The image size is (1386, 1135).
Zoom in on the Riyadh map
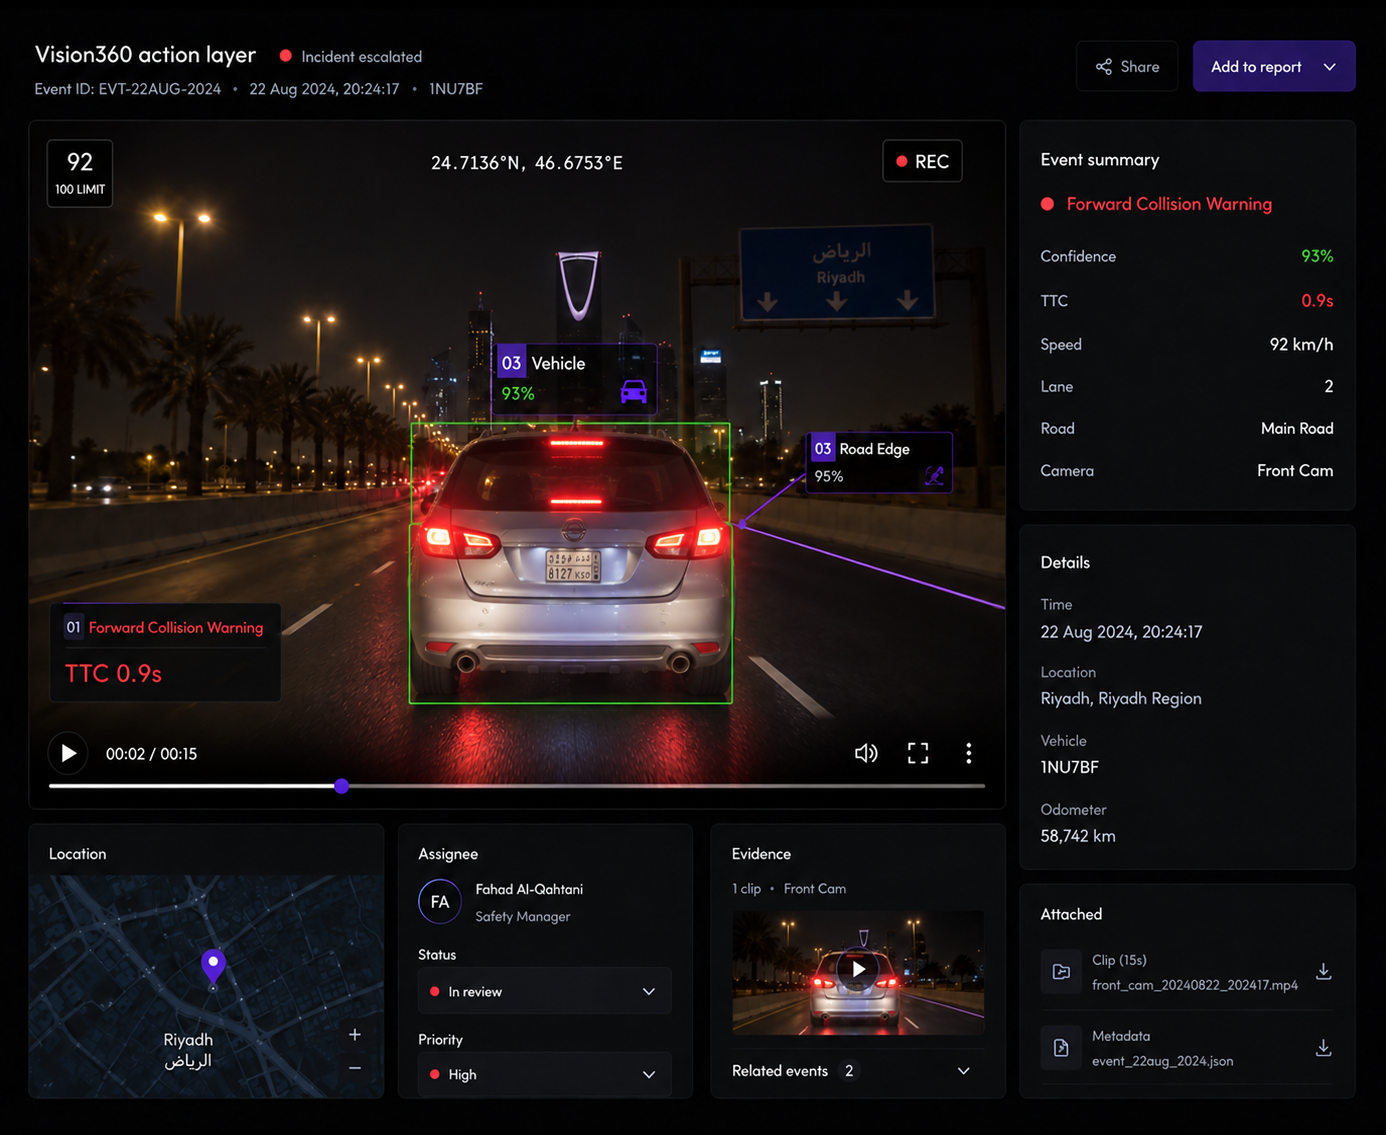tap(355, 1035)
